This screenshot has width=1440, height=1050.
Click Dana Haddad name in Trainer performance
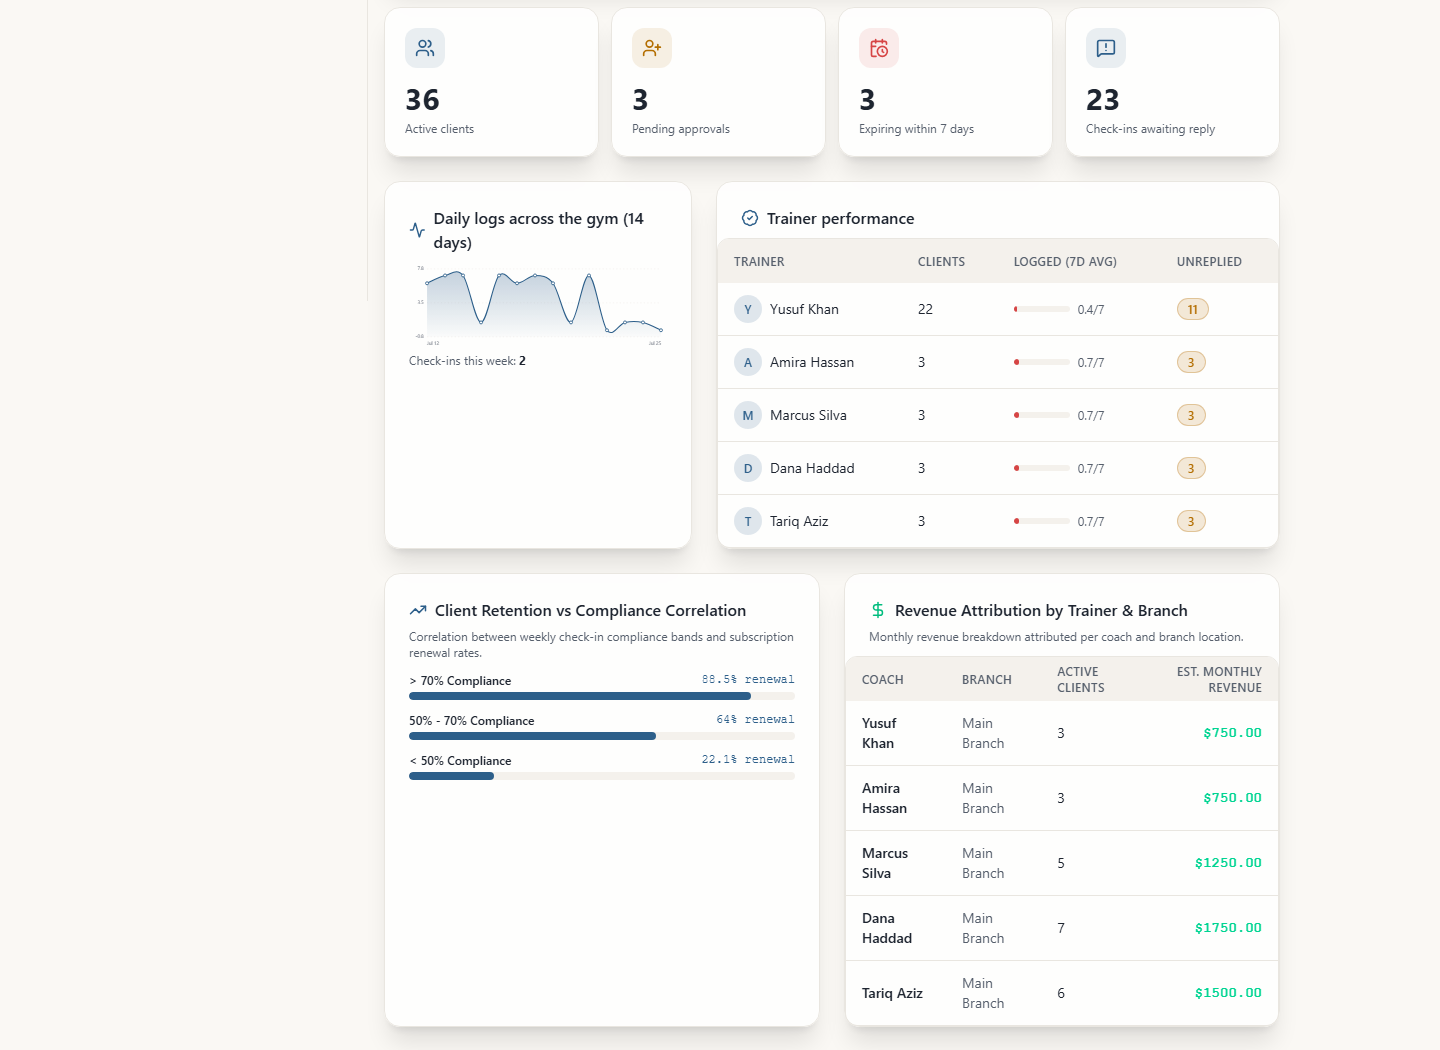tap(812, 468)
